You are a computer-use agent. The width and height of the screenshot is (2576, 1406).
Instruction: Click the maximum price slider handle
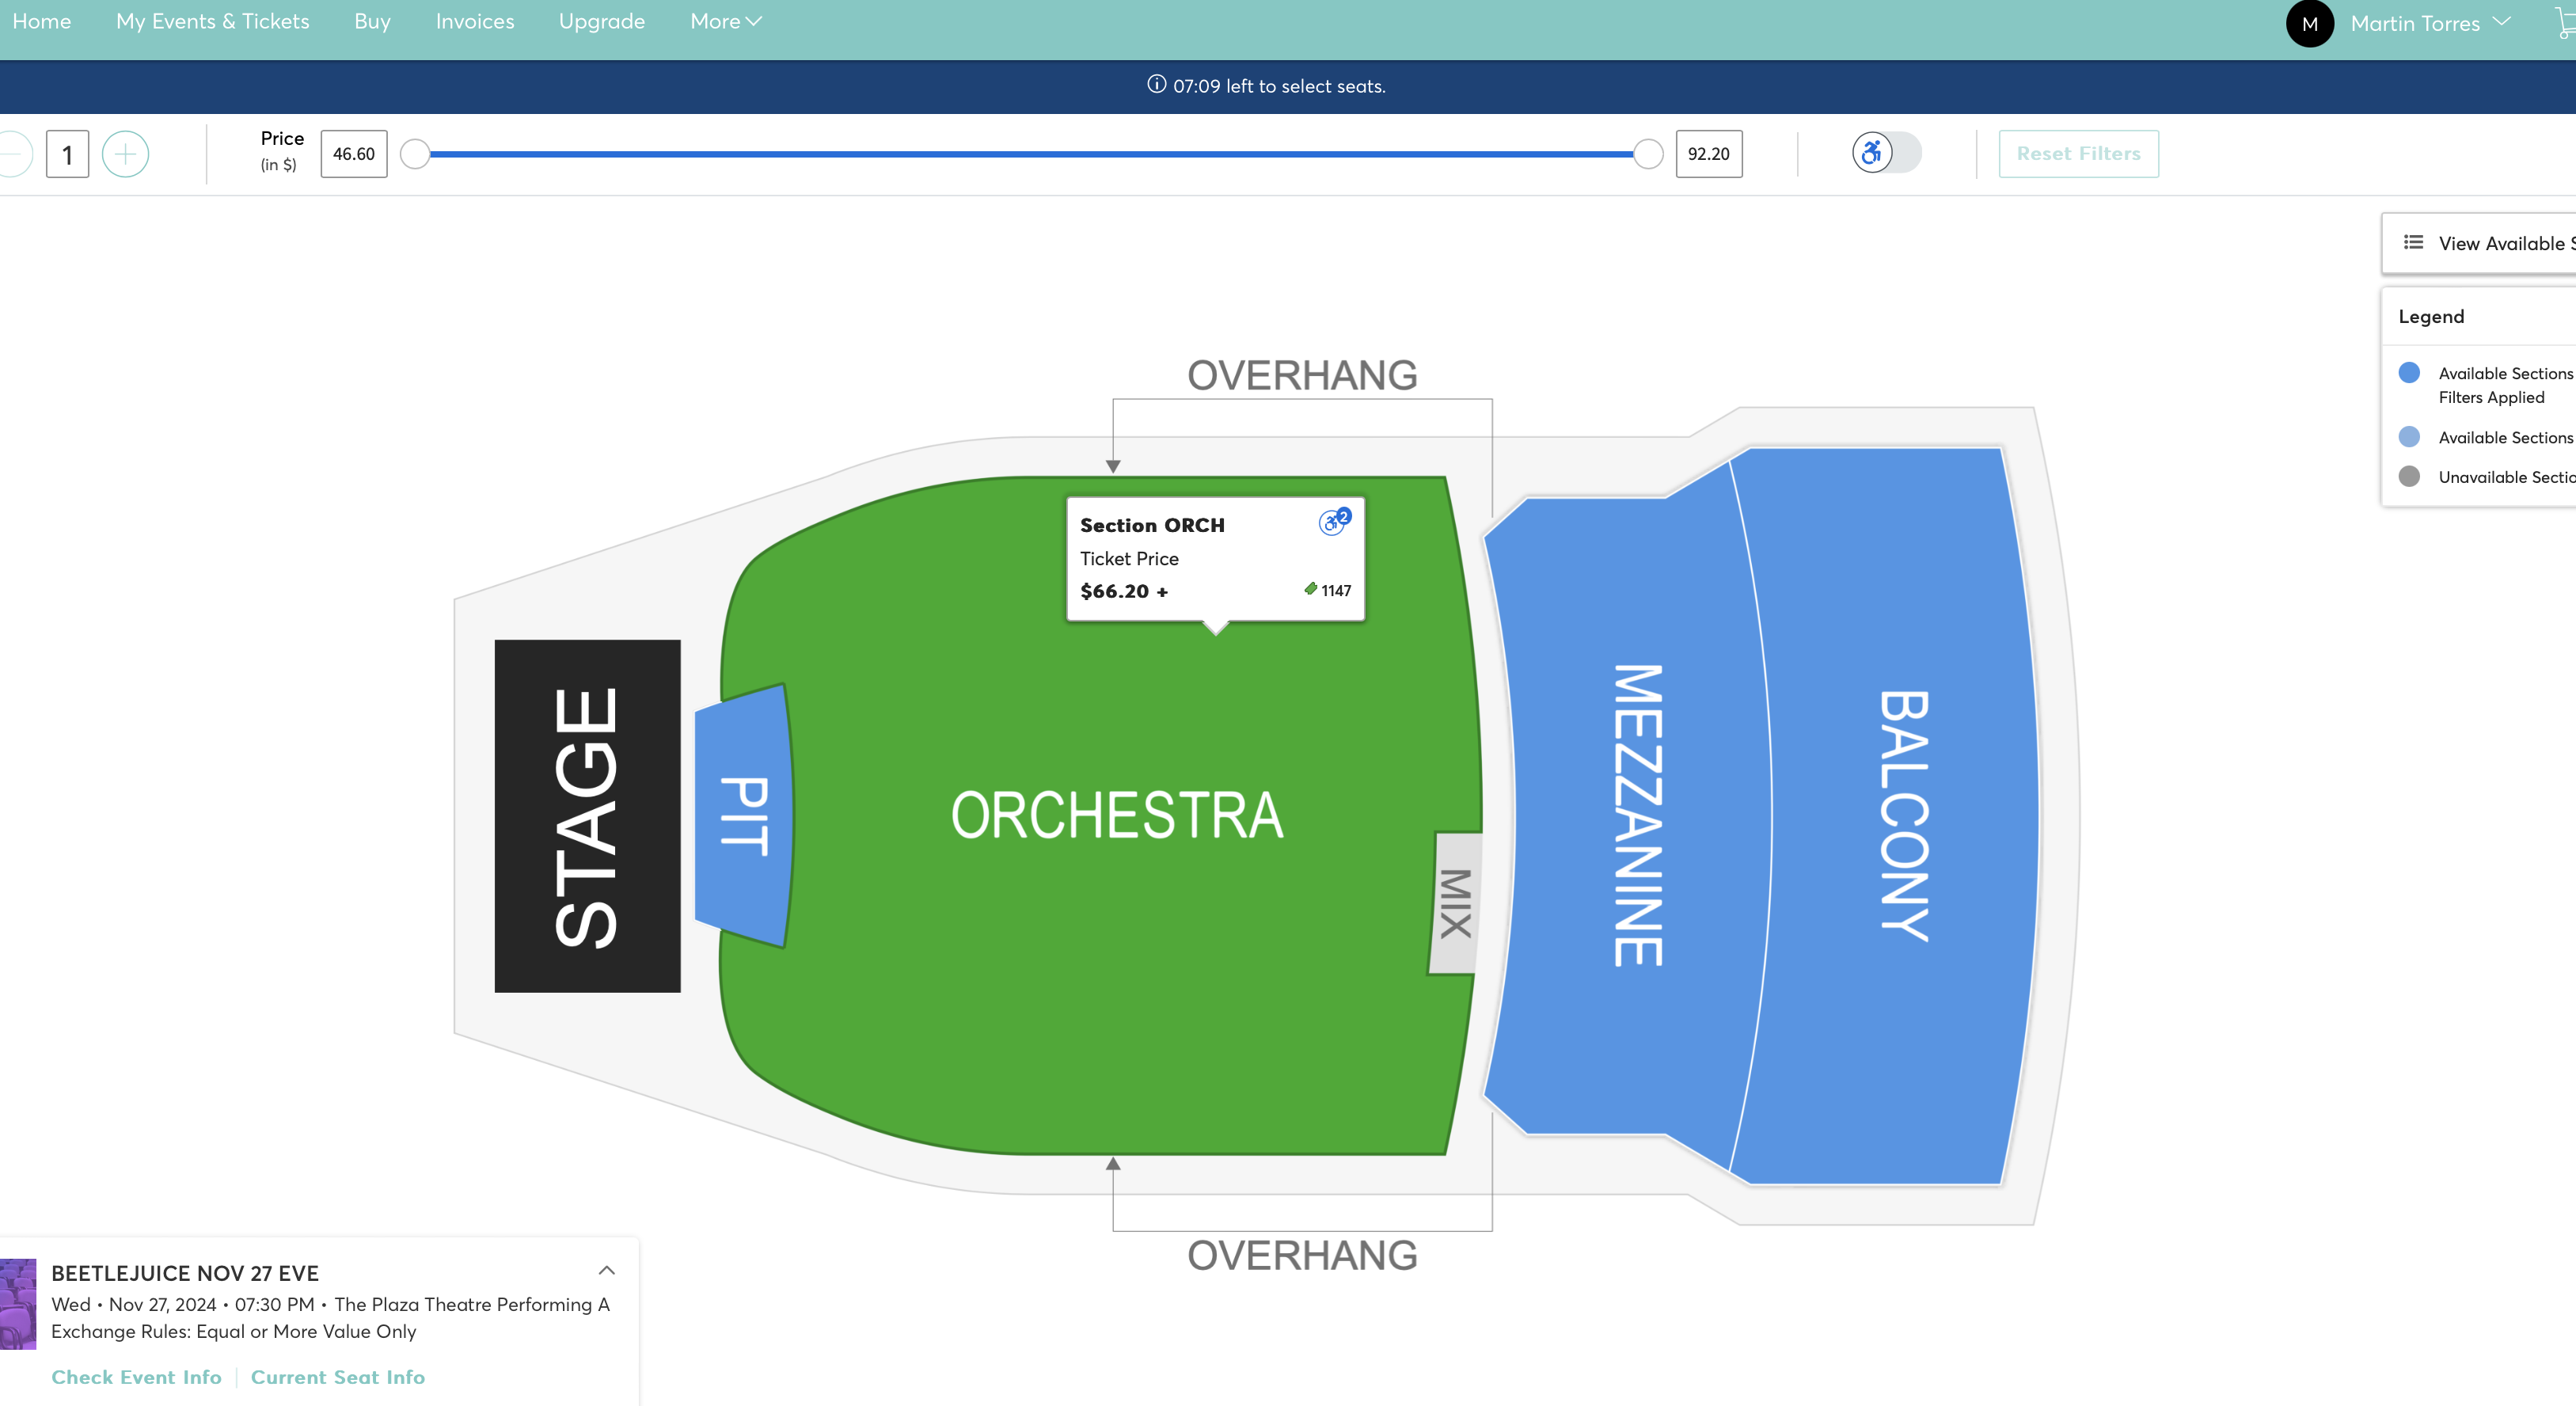[1648, 154]
